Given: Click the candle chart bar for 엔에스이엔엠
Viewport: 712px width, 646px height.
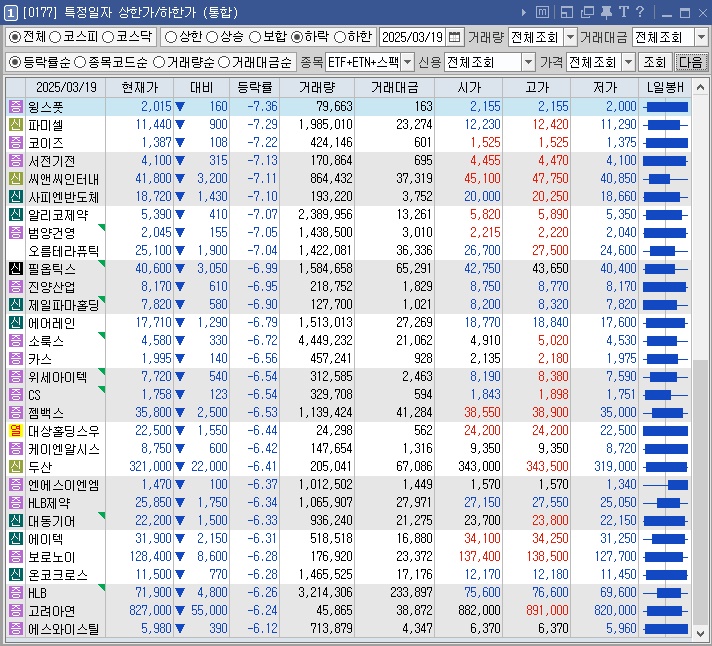Looking at the screenshot, I should point(665,485).
